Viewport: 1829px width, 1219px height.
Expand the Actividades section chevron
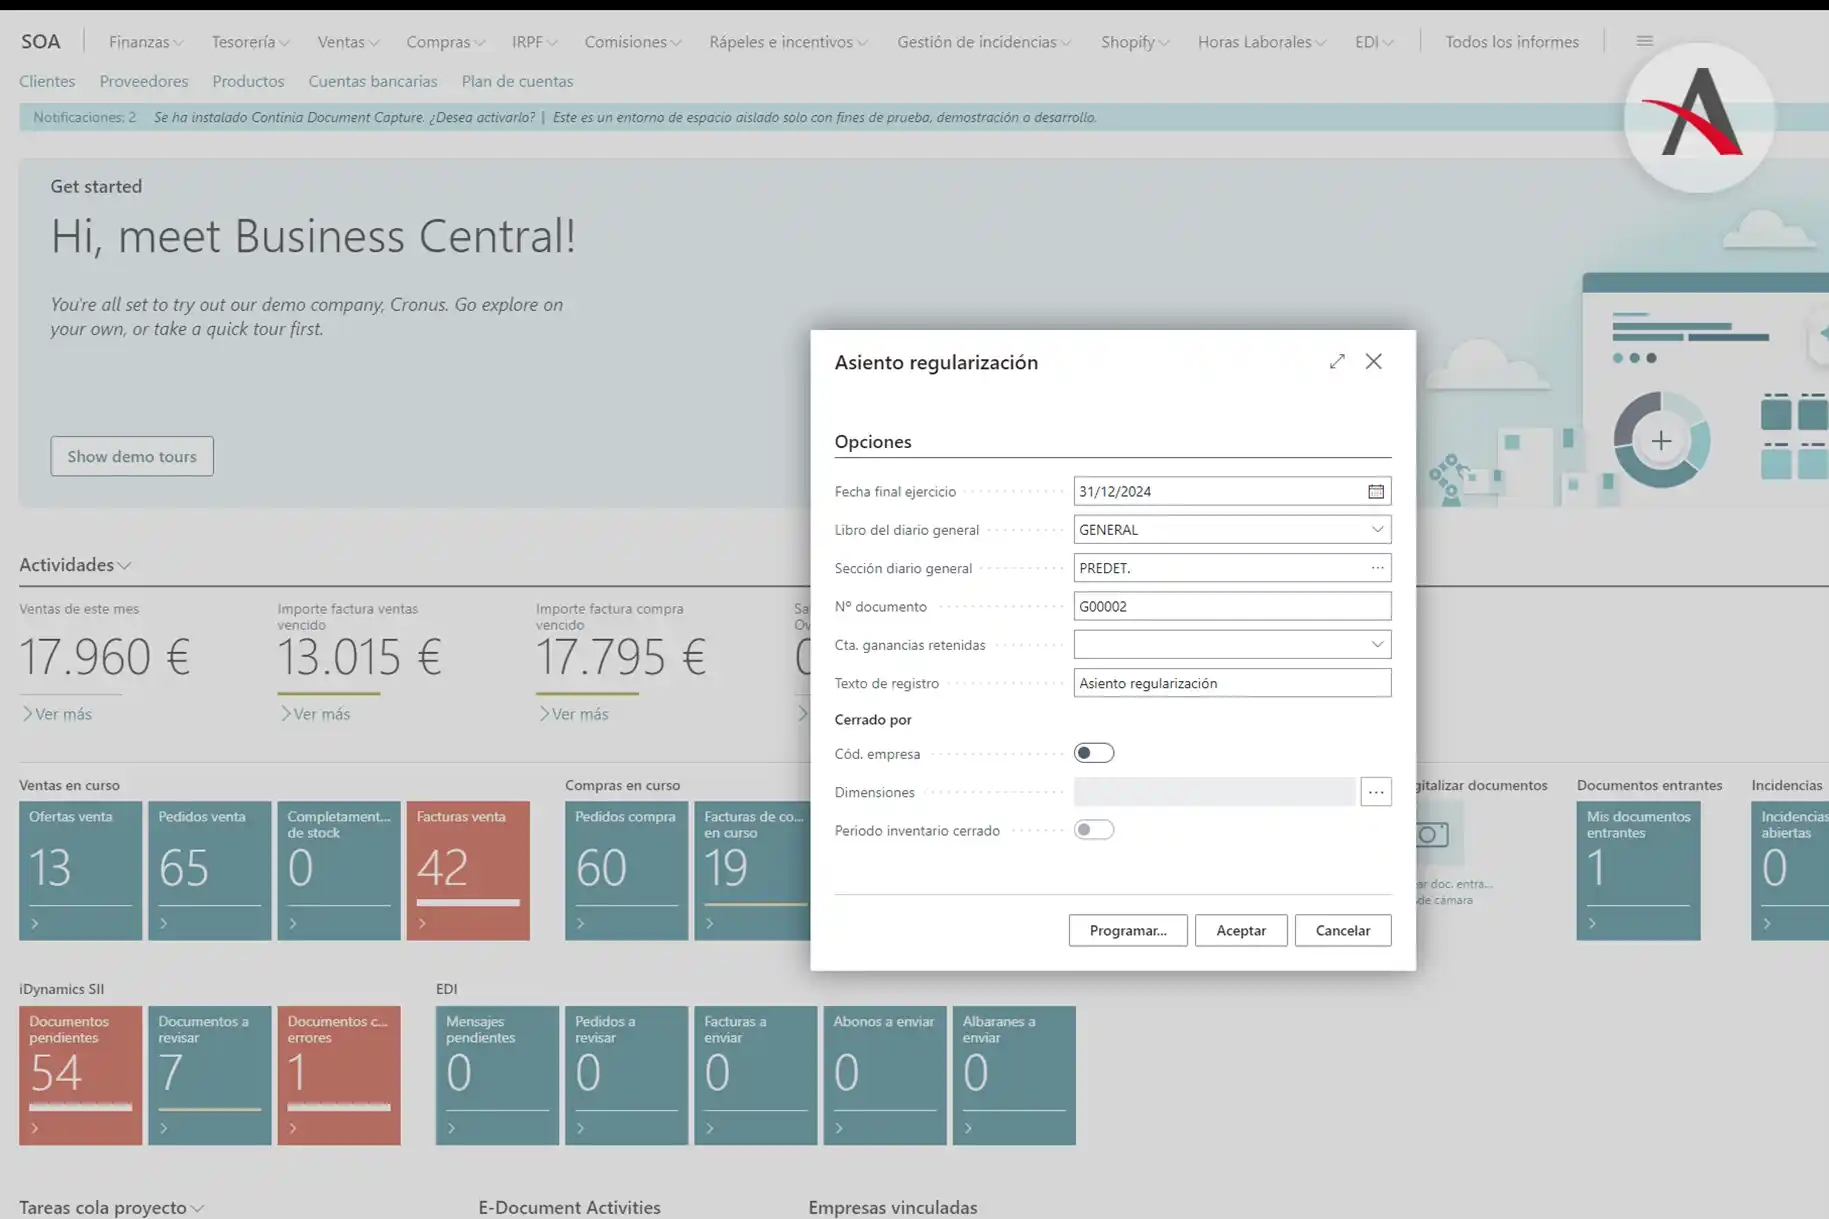pos(125,565)
